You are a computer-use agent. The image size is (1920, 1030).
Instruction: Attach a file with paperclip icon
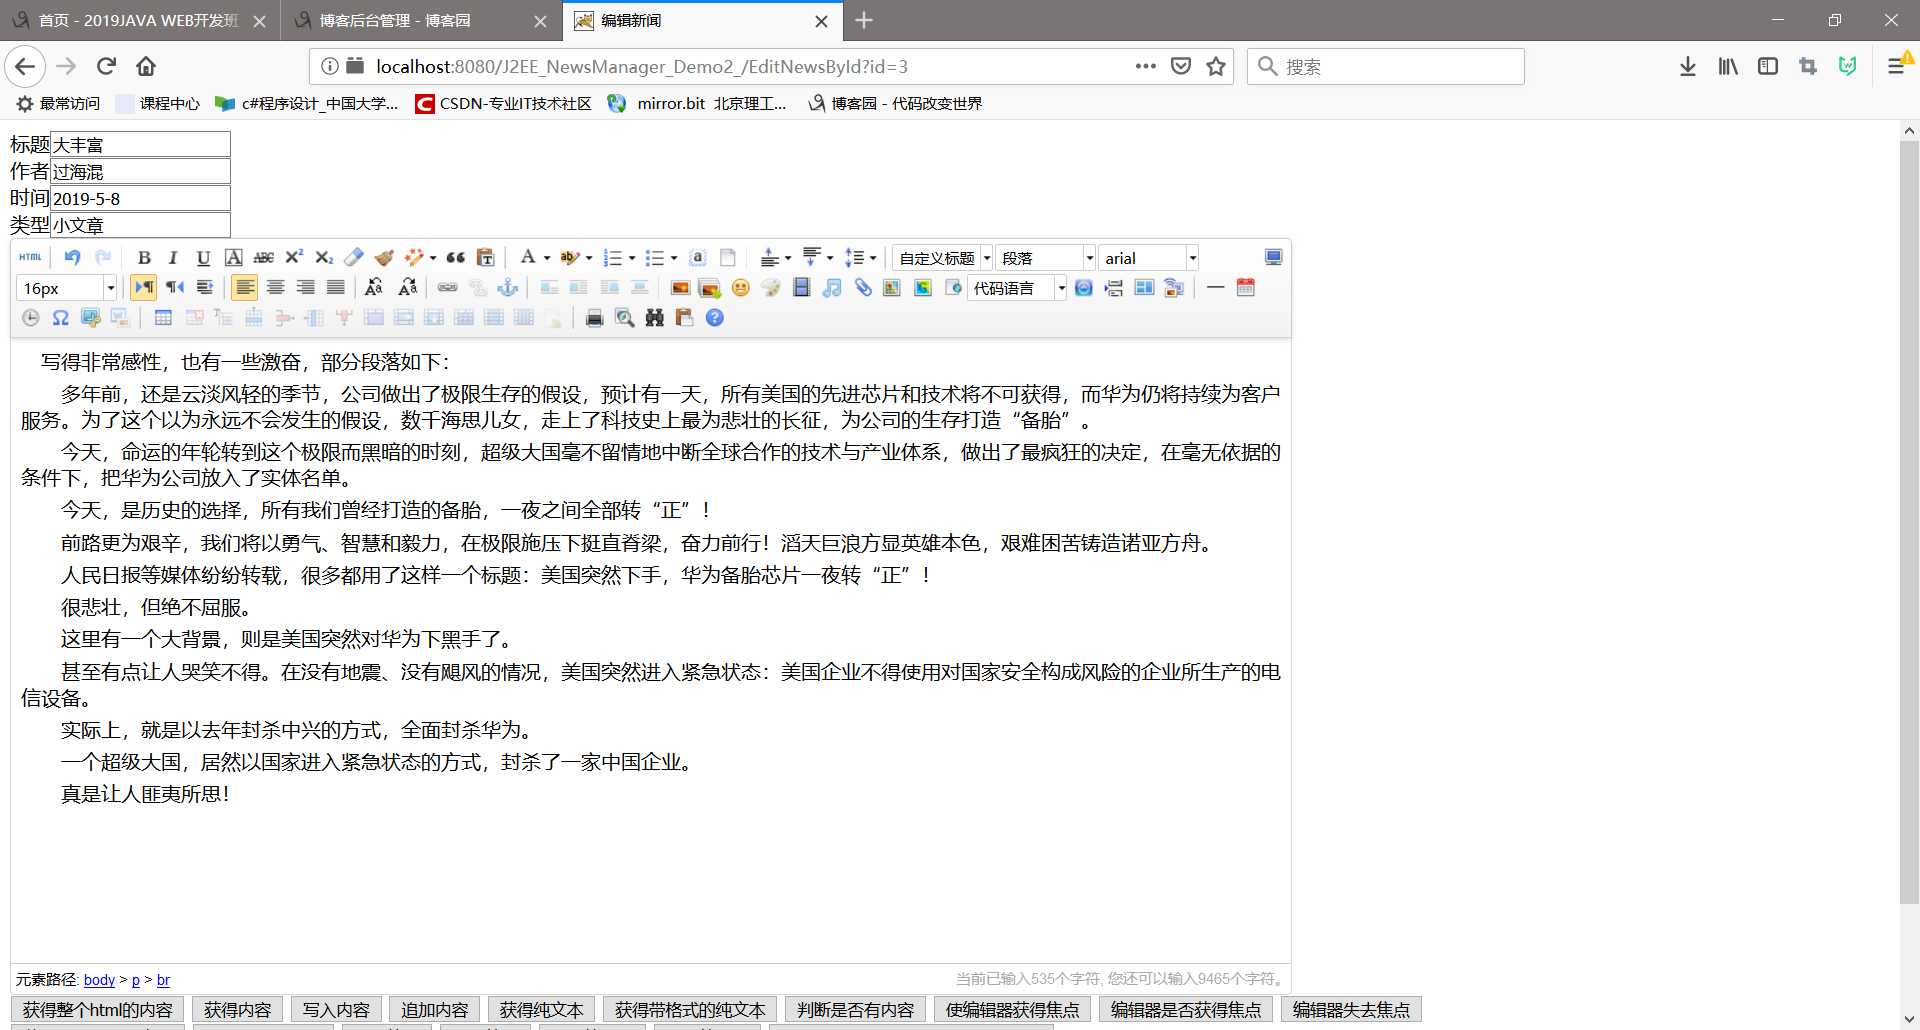tap(863, 288)
